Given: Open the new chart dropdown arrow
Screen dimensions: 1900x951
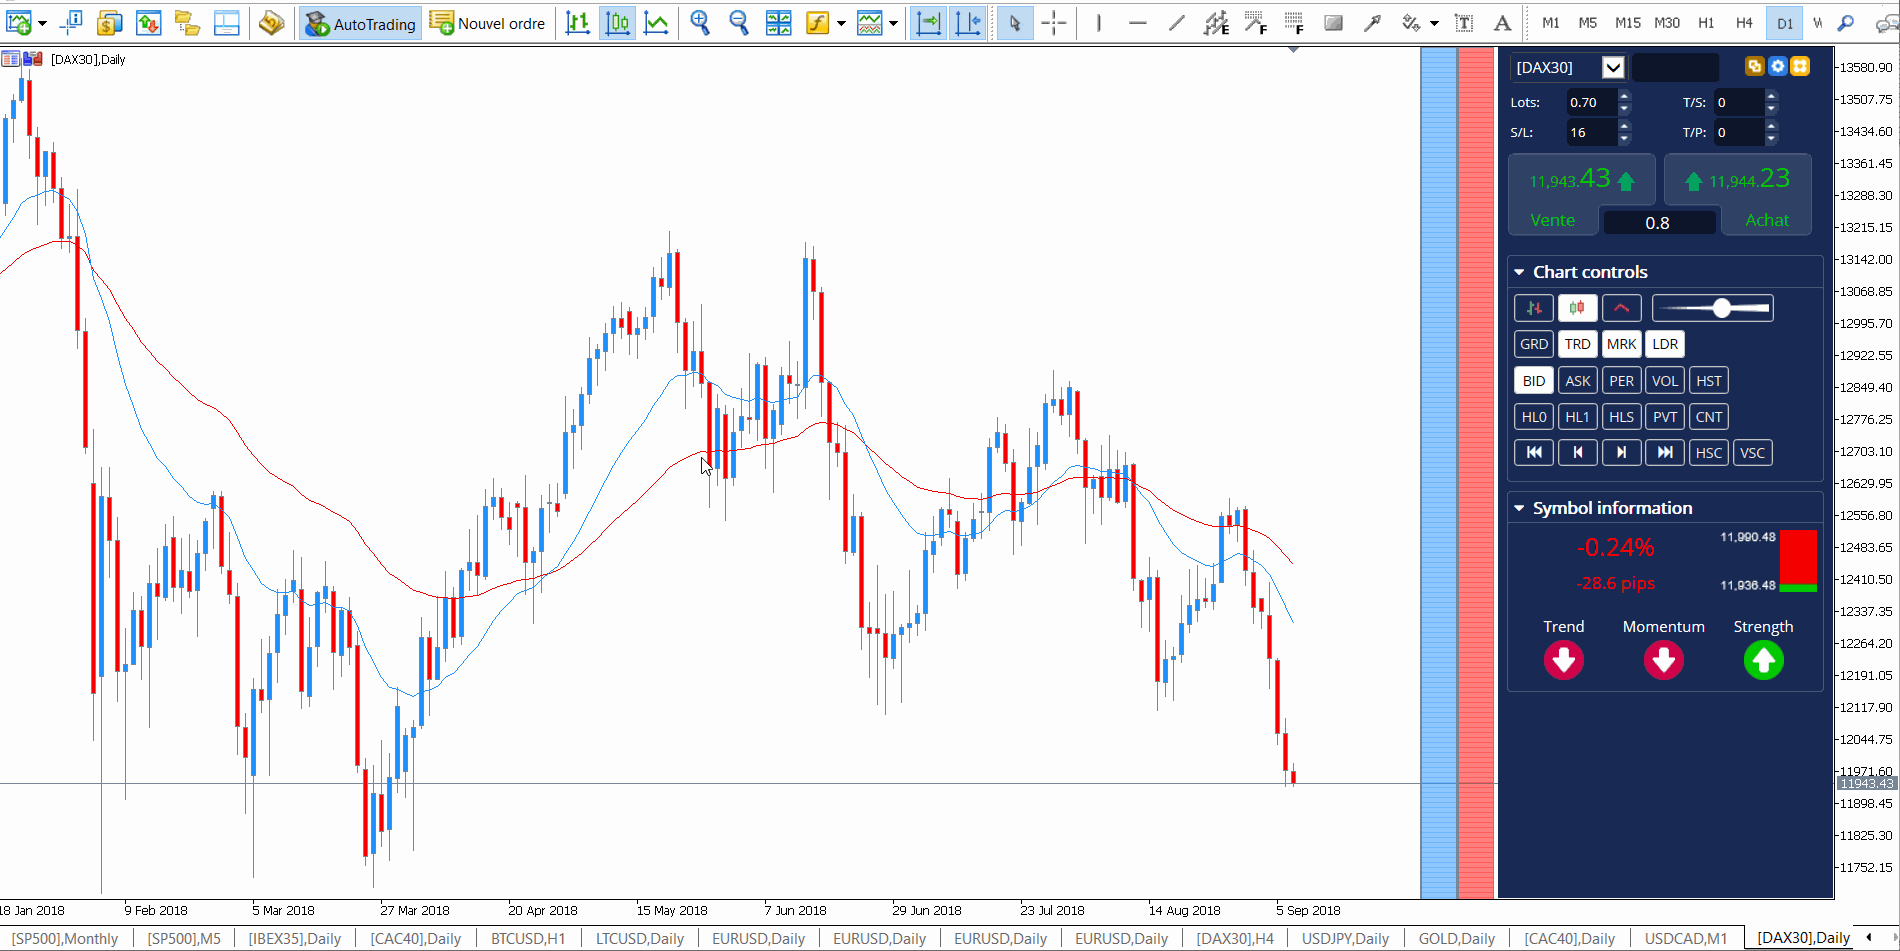Looking at the screenshot, I should tap(42, 23).
